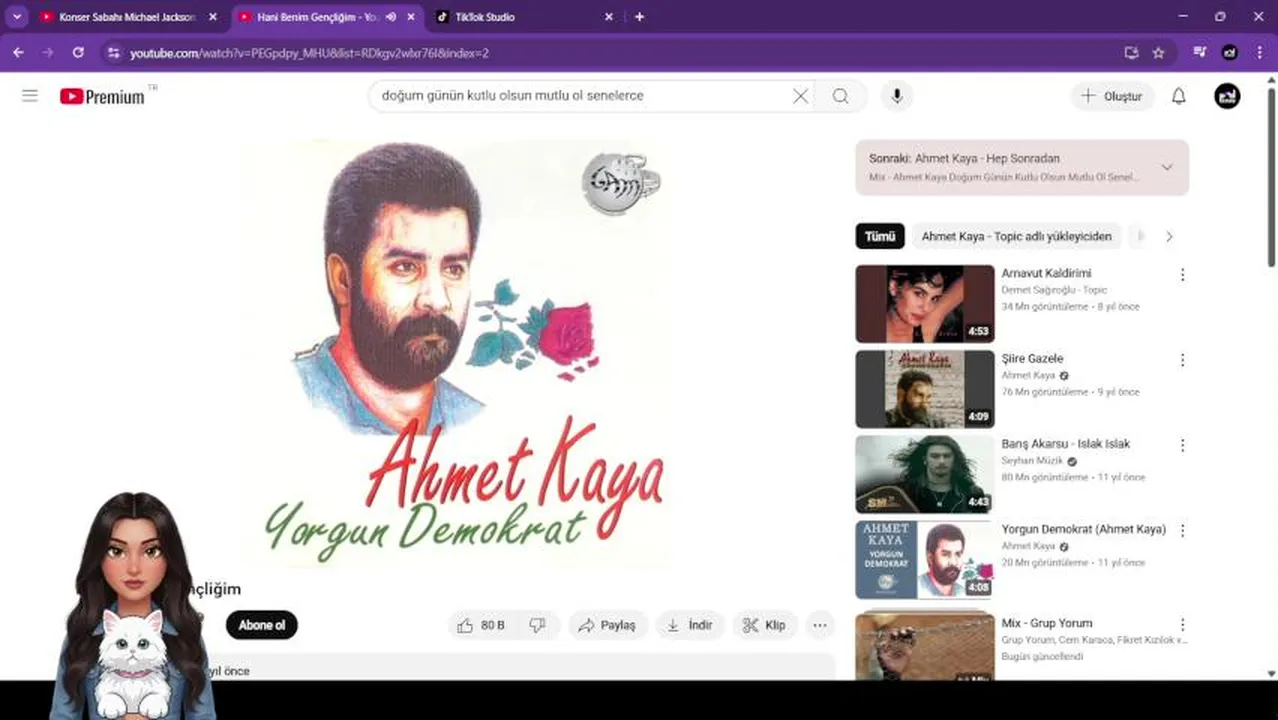Clear the search box text

pyautogui.click(x=800, y=96)
